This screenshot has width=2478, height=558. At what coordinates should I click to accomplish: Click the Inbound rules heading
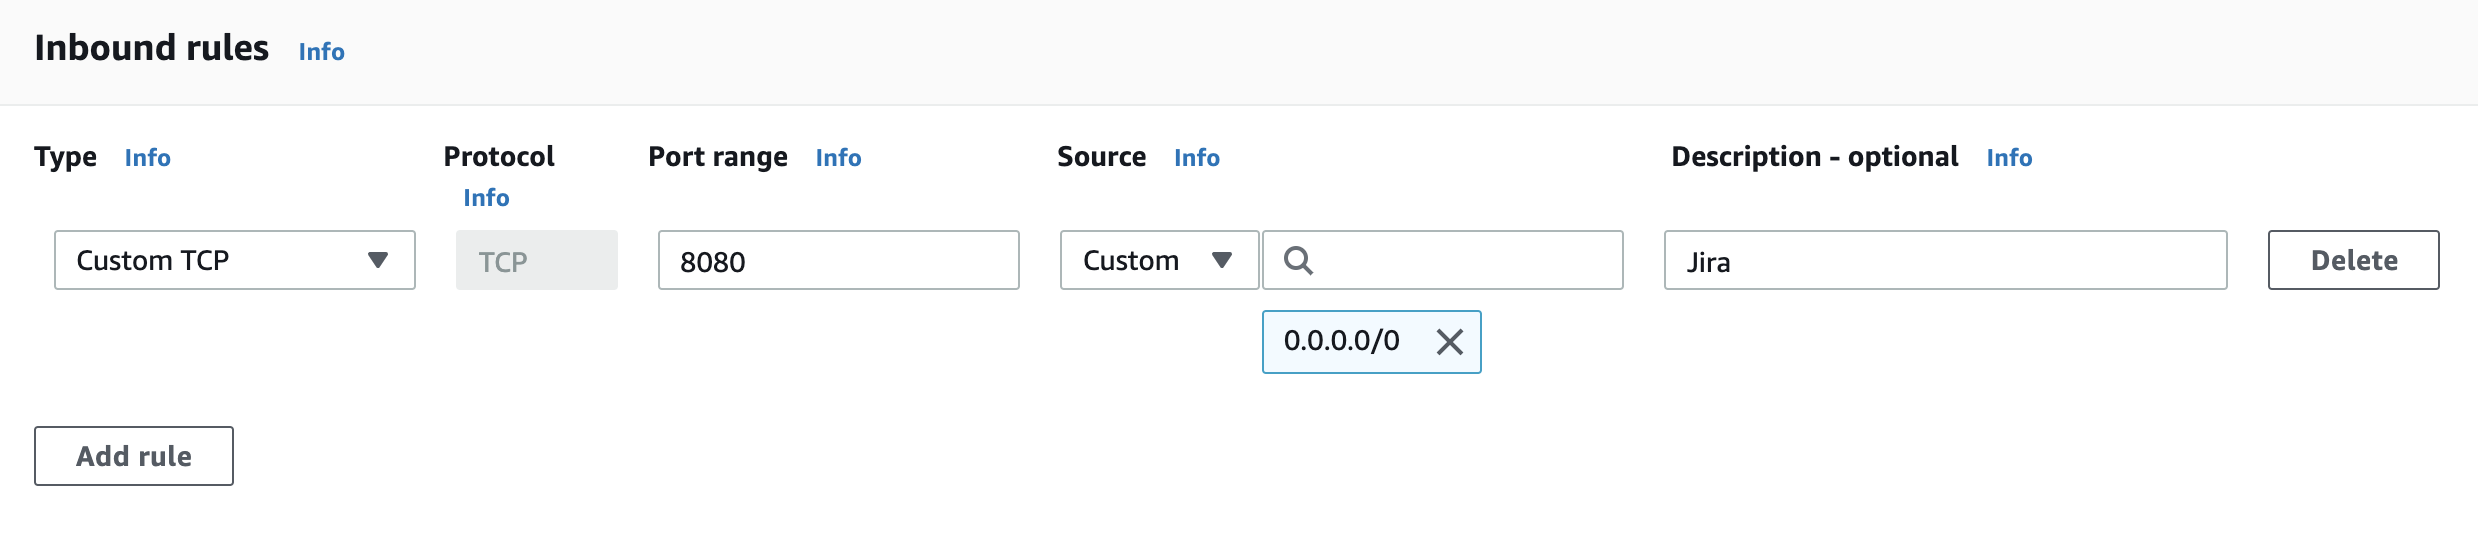click(x=152, y=48)
